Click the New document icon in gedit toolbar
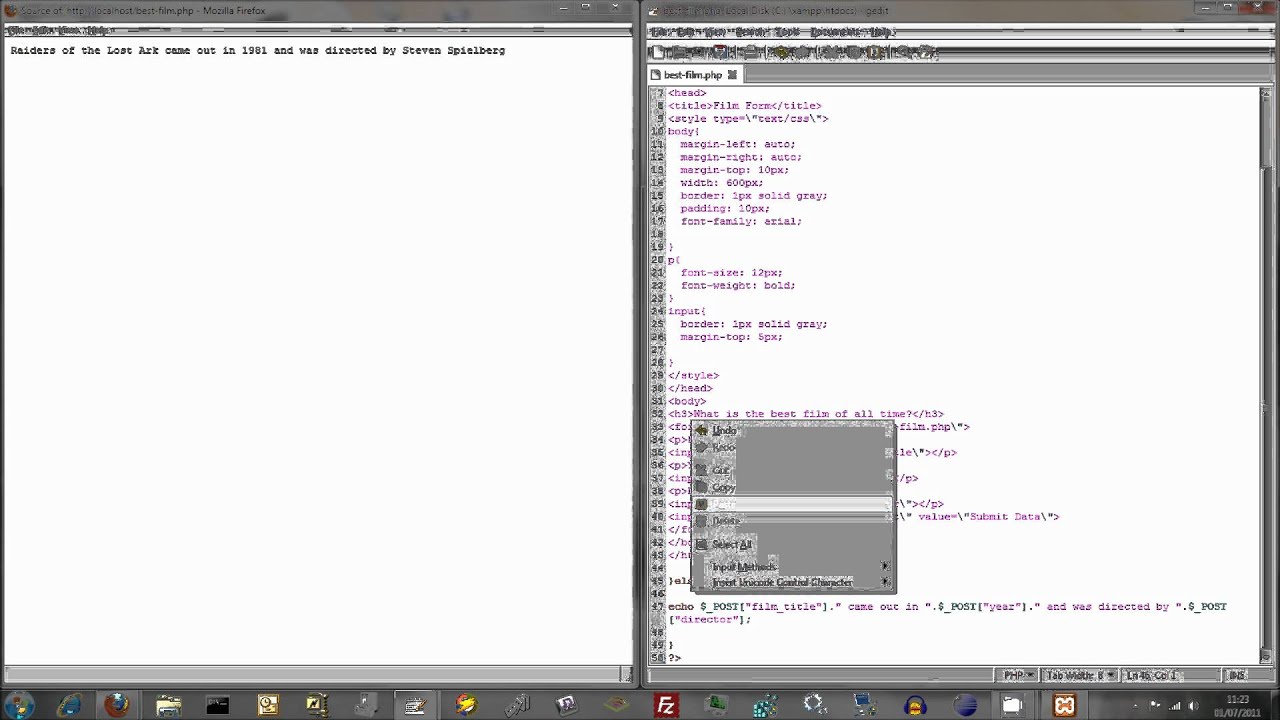The image size is (1280, 720). click(659, 52)
